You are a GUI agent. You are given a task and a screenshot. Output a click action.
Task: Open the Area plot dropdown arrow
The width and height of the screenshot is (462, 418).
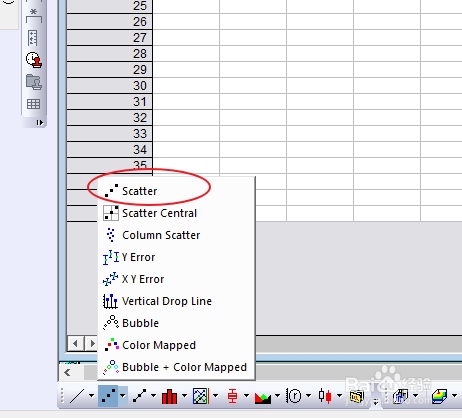tap(277, 396)
